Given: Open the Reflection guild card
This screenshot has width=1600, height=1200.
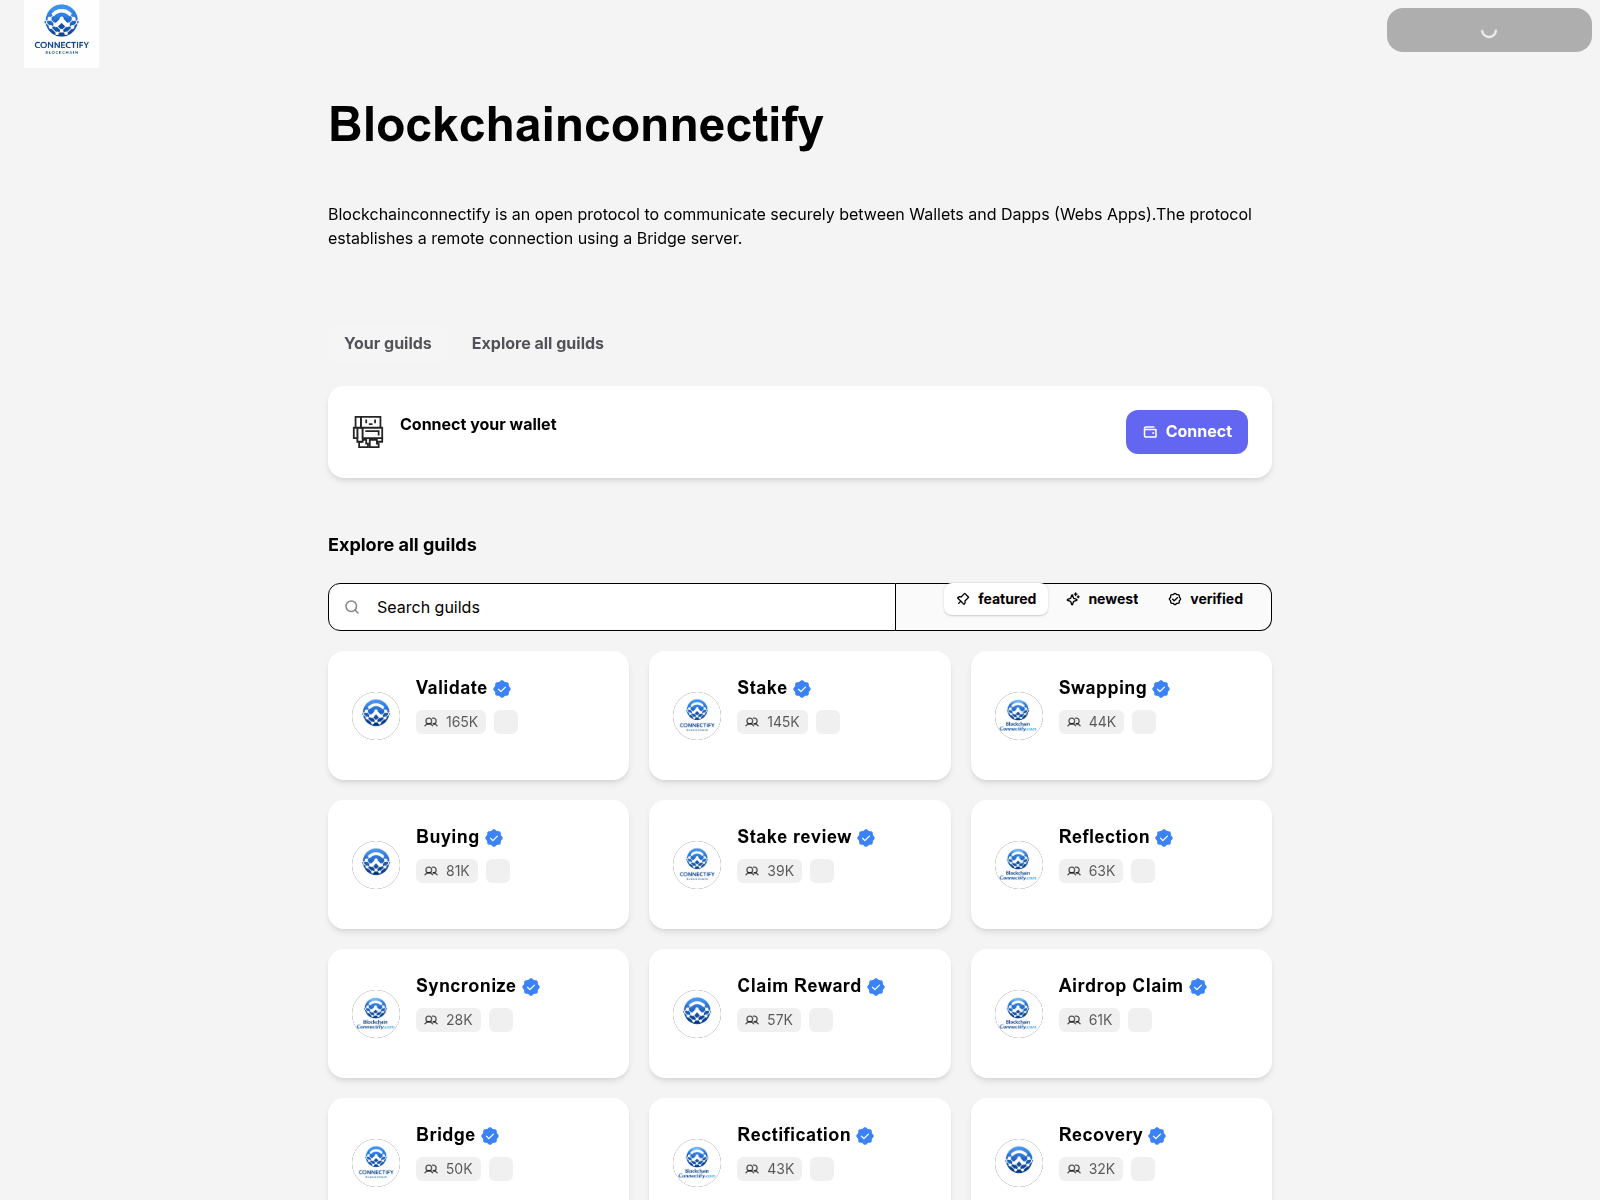Looking at the screenshot, I should pos(1120,864).
